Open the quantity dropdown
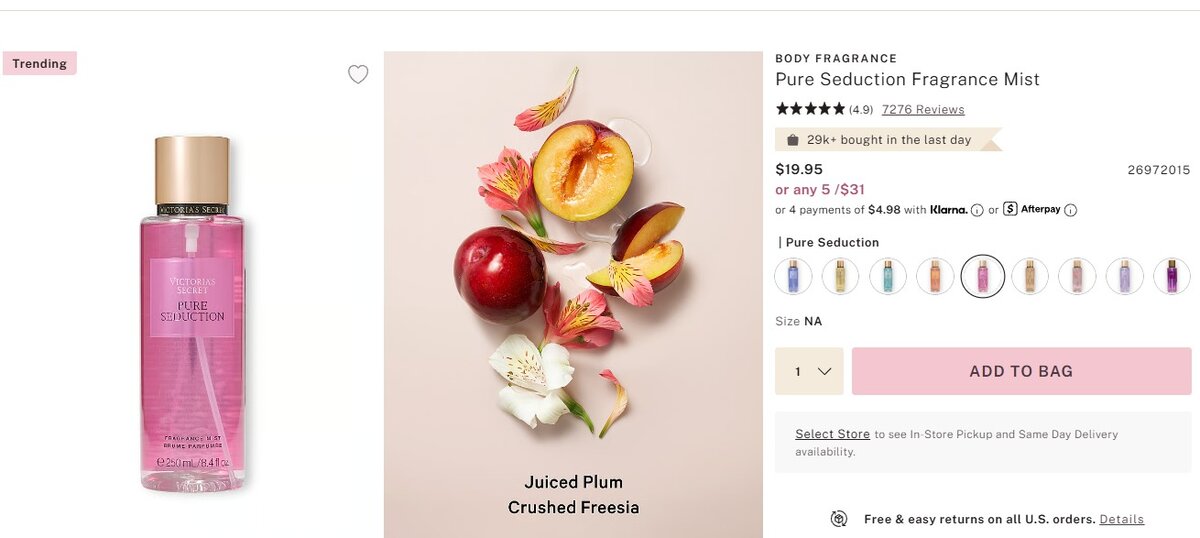The width and height of the screenshot is (1200, 538). [x=810, y=371]
